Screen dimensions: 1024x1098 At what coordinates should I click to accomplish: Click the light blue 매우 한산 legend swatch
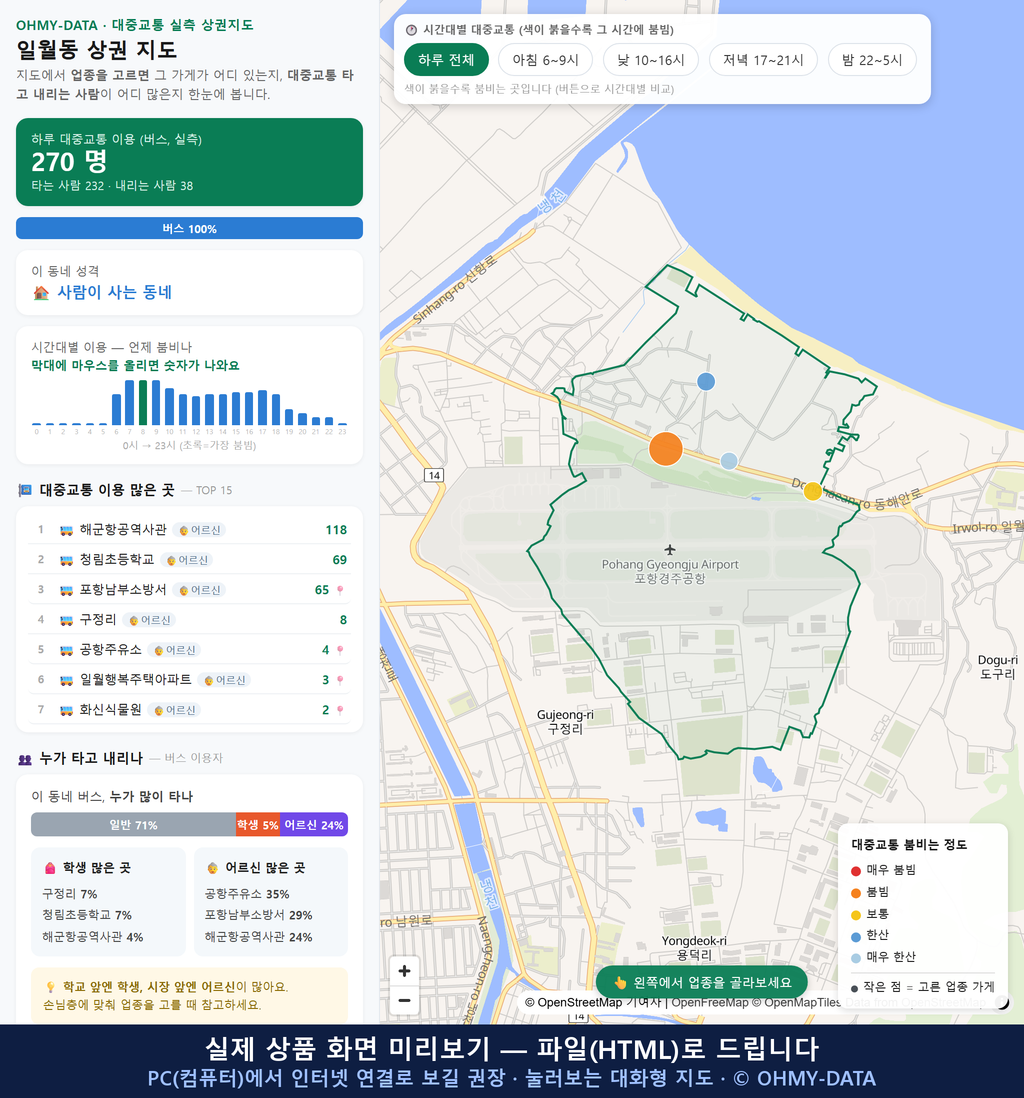pyautogui.click(x=856, y=959)
